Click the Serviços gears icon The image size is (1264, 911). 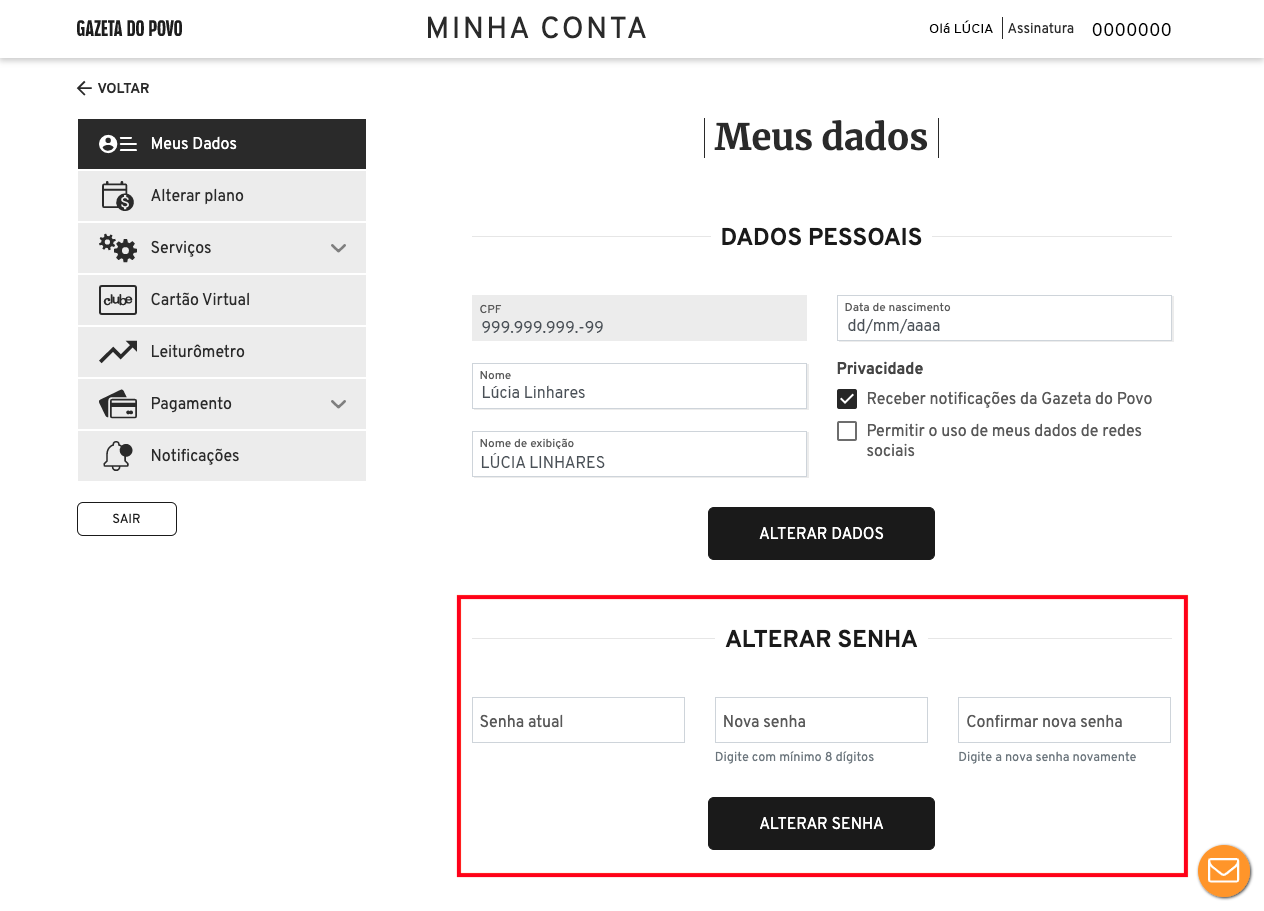117,247
